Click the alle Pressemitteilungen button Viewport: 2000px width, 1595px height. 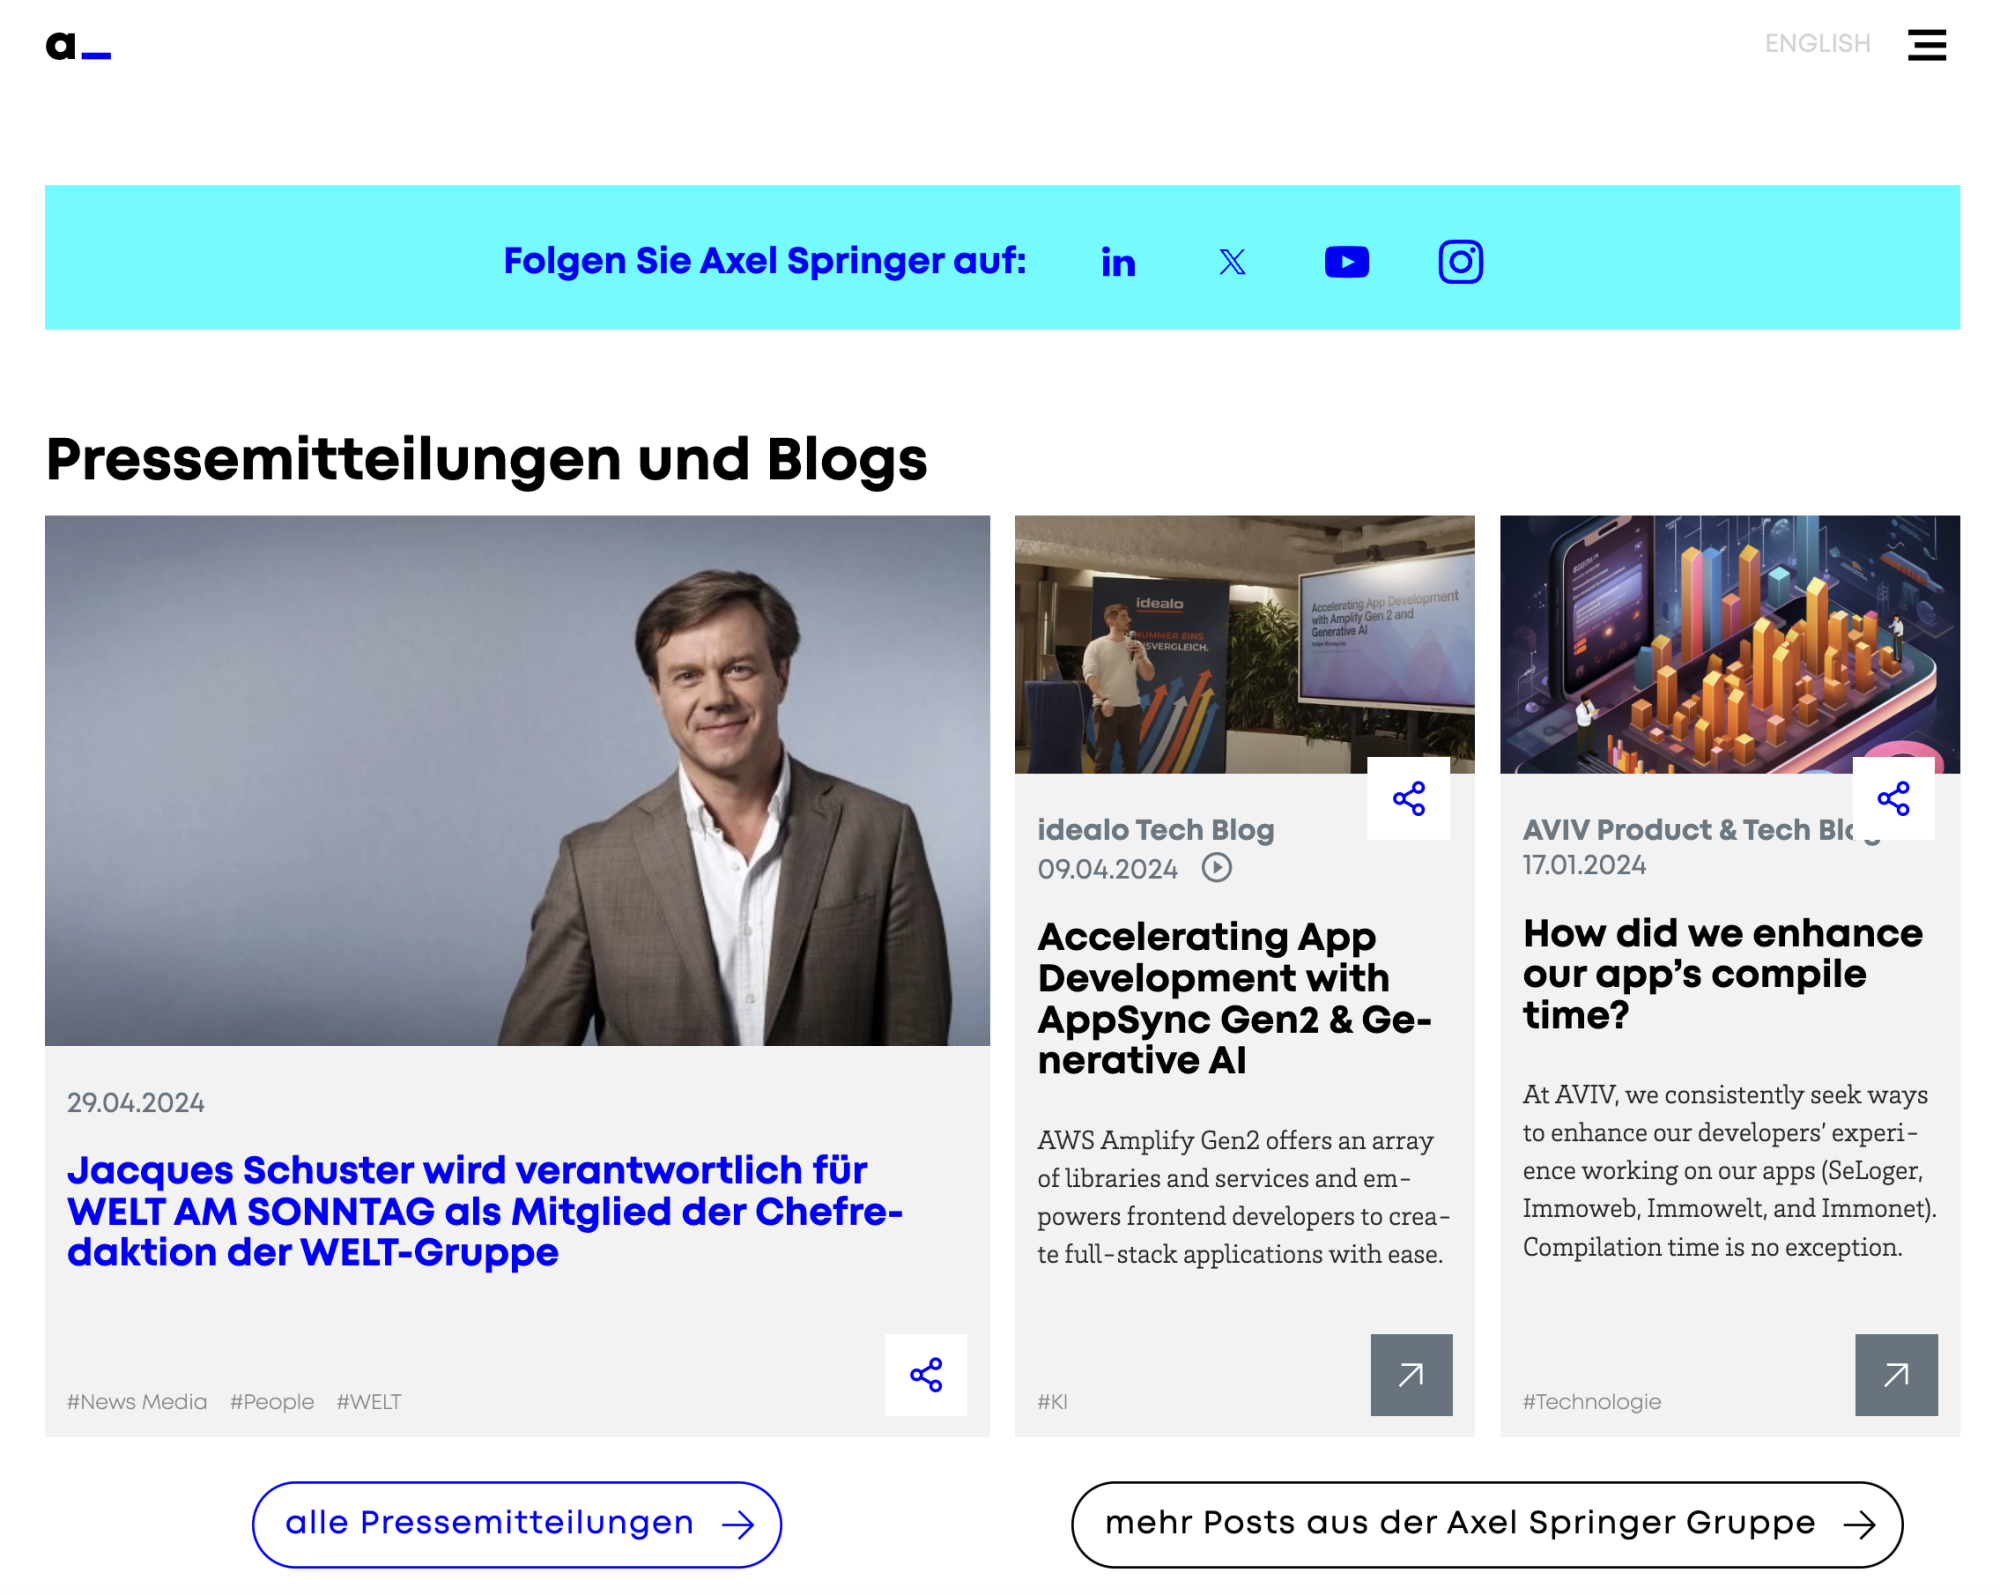516,1523
